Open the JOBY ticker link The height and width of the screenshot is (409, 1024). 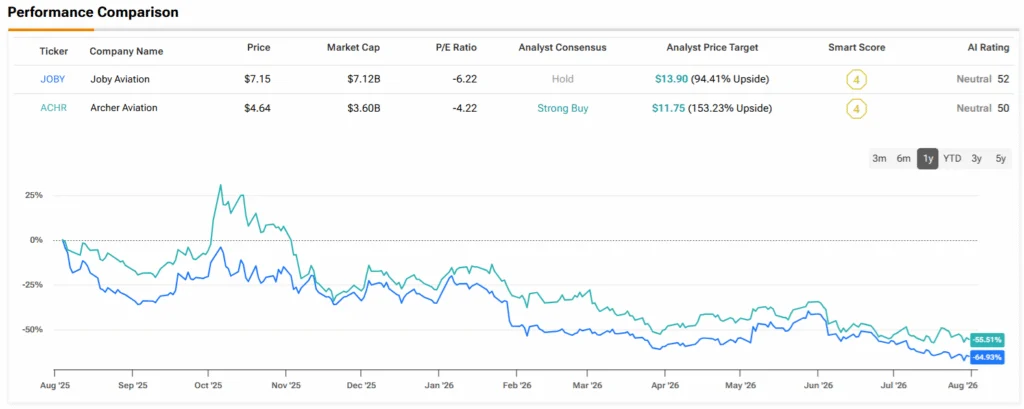[x=52, y=79]
